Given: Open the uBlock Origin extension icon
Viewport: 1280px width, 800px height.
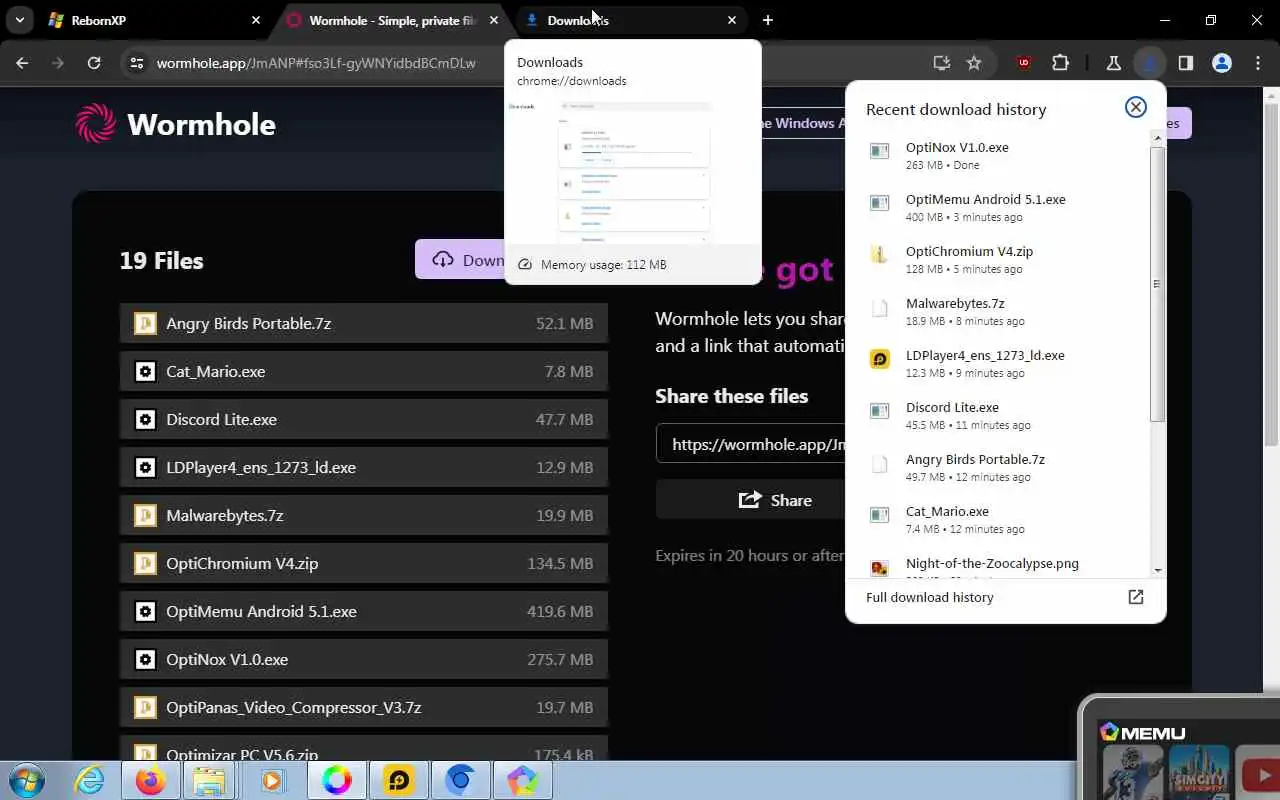Looking at the screenshot, I should [x=1023, y=63].
